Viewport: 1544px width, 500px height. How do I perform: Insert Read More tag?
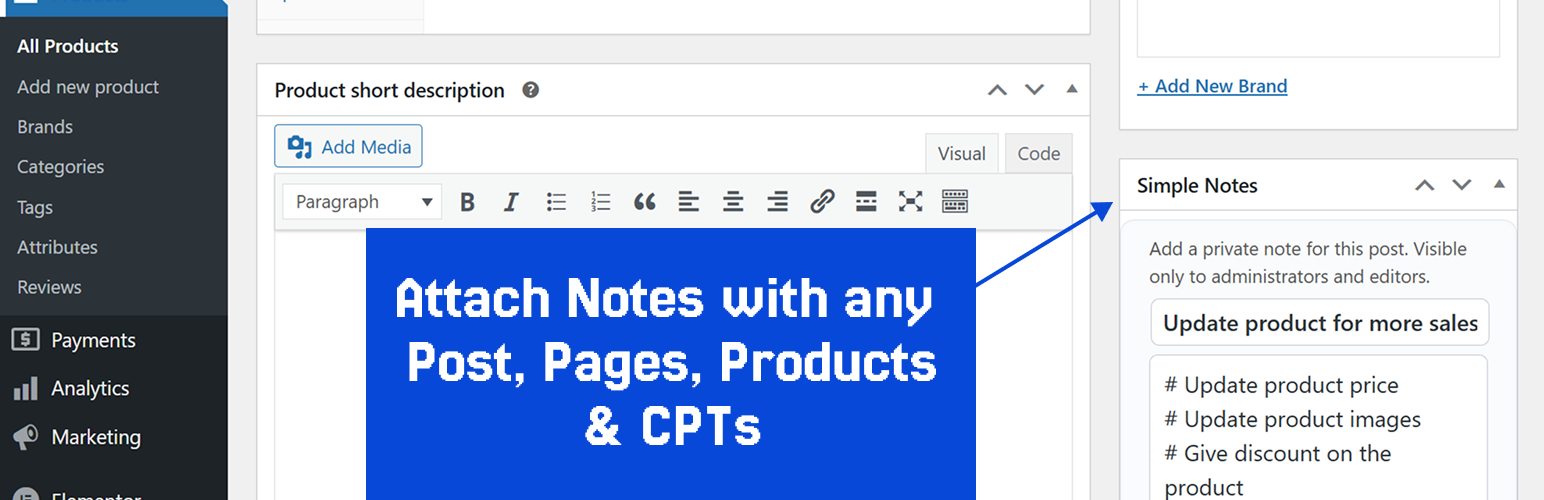tap(866, 202)
